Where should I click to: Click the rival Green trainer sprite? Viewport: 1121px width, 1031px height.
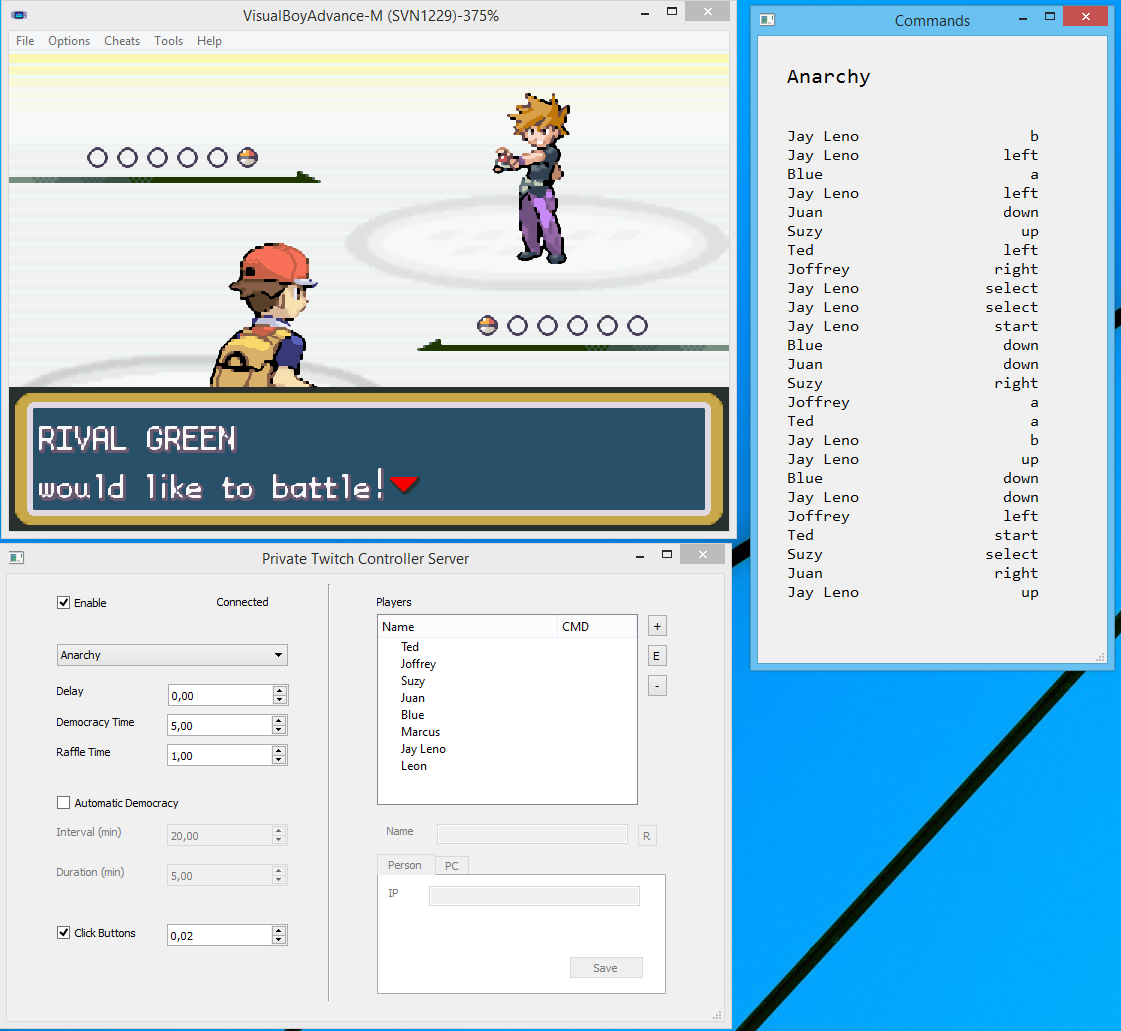pos(533,179)
